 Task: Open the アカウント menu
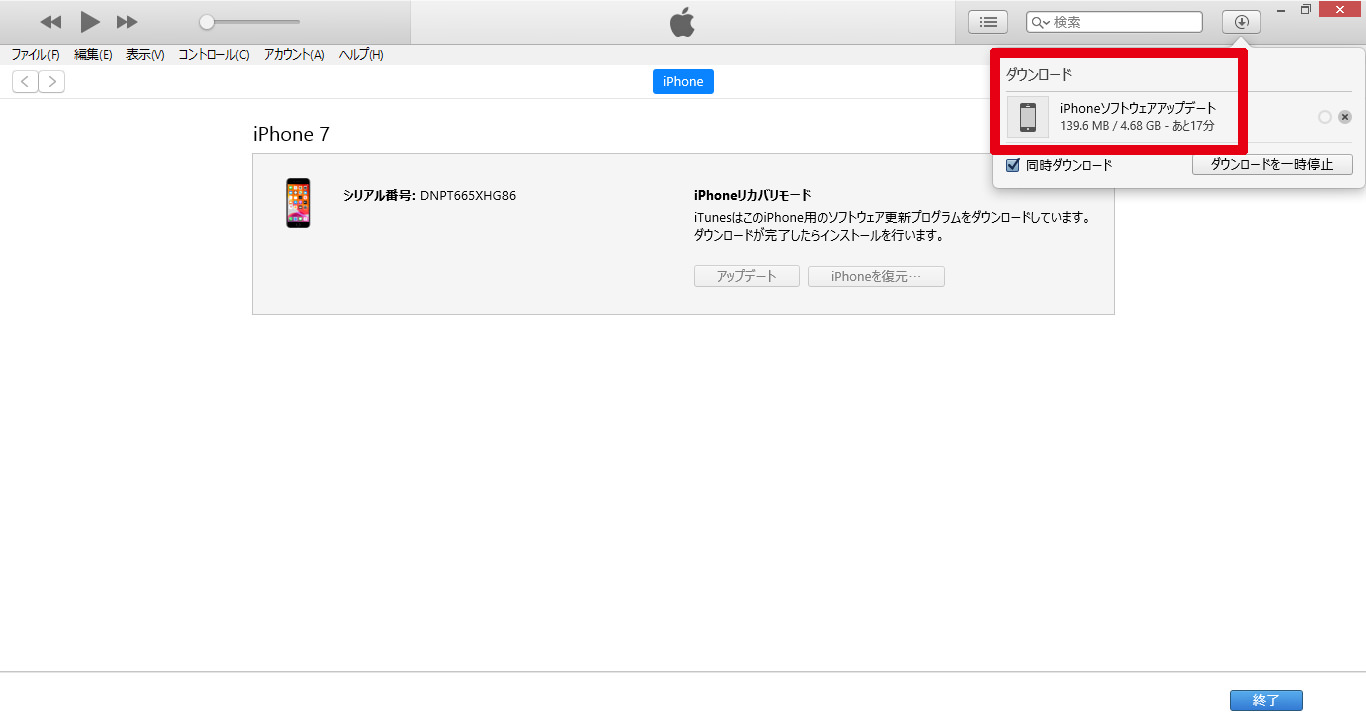click(x=294, y=55)
